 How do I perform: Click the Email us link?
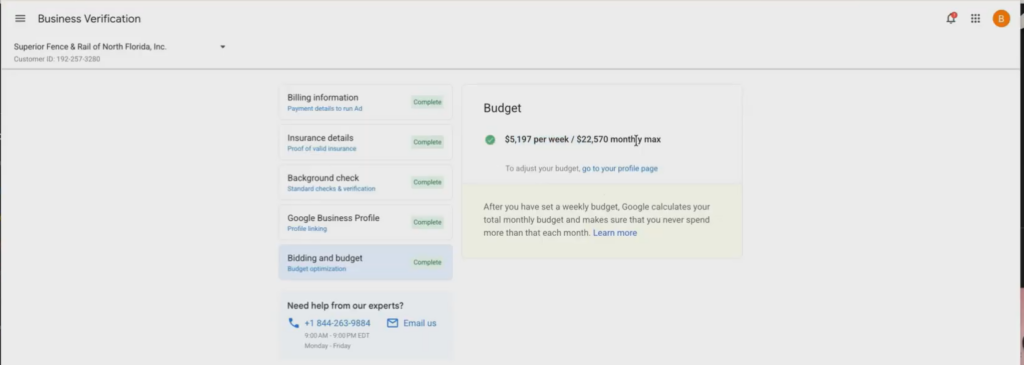pyautogui.click(x=420, y=323)
